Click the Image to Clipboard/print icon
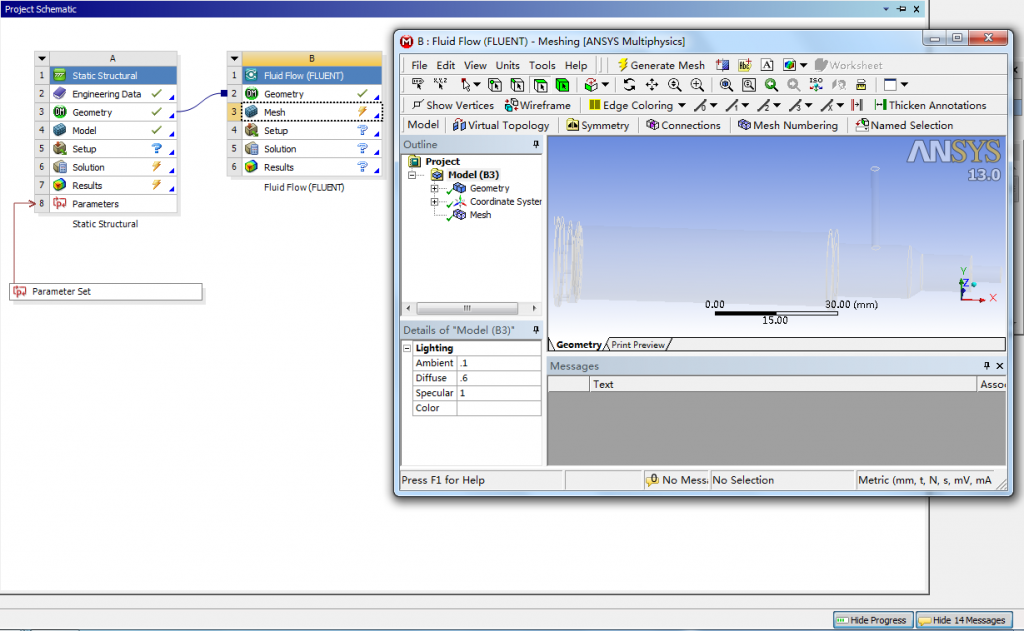This screenshot has height=631, width=1024. click(x=861, y=84)
